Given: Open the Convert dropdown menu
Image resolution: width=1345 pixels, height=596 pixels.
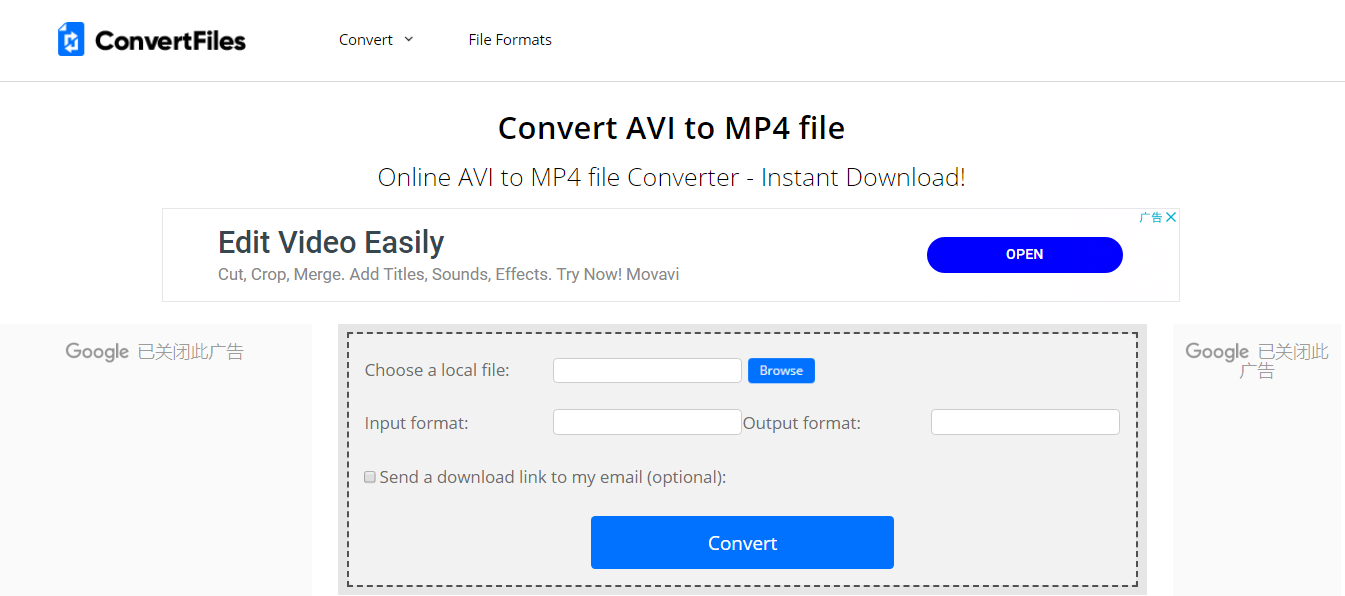Looking at the screenshot, I should 376,40.
